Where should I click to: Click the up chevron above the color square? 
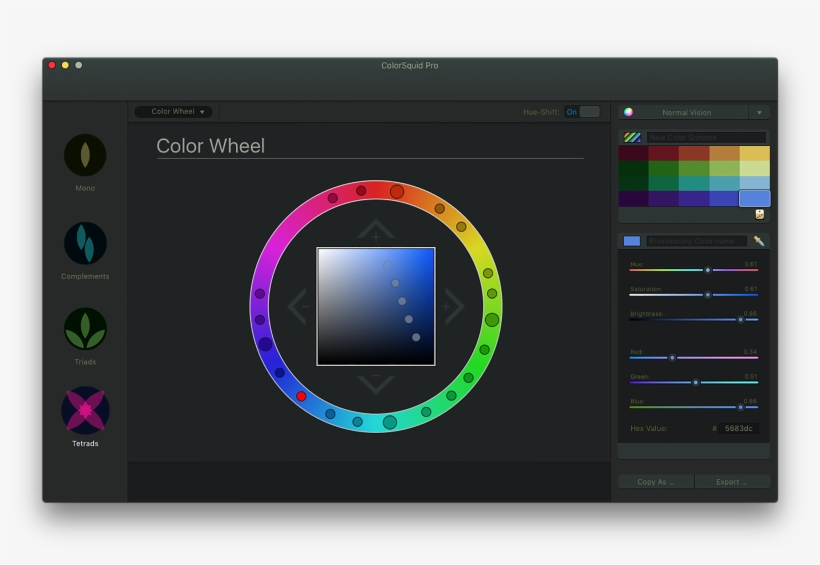375,229
